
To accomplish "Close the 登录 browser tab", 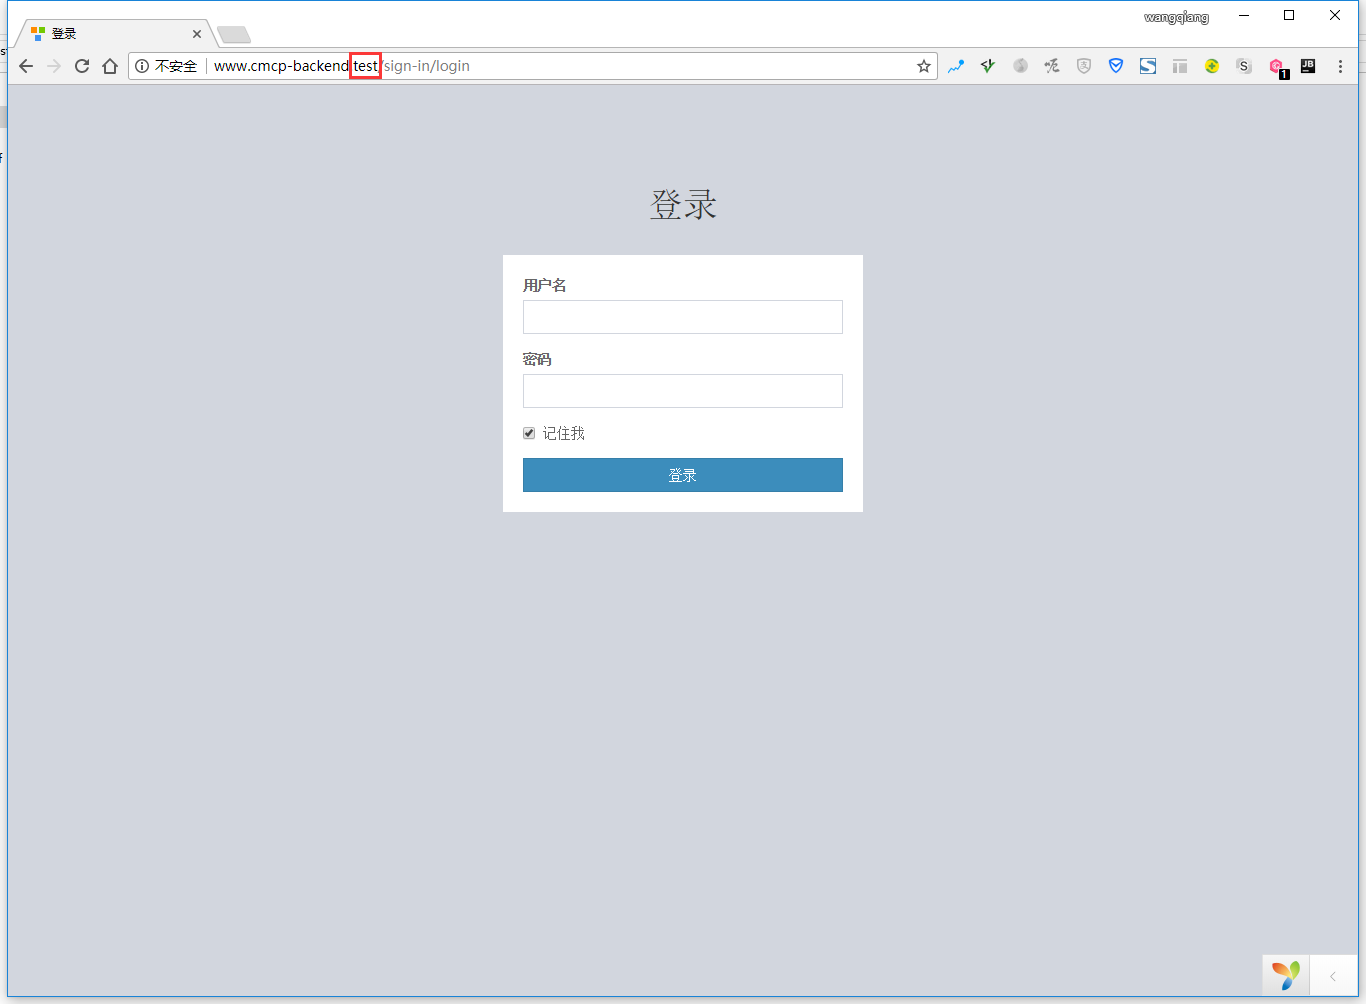I will click(197, 34).
